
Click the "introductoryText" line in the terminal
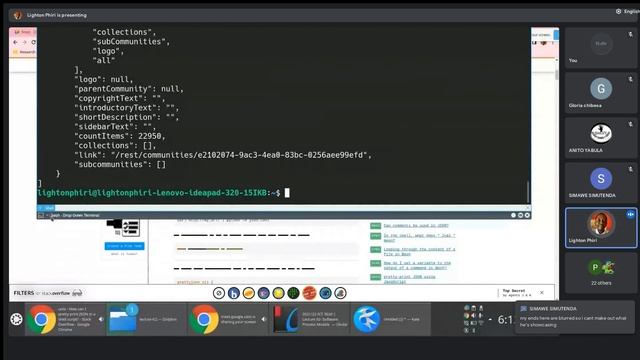pos(127,108)
